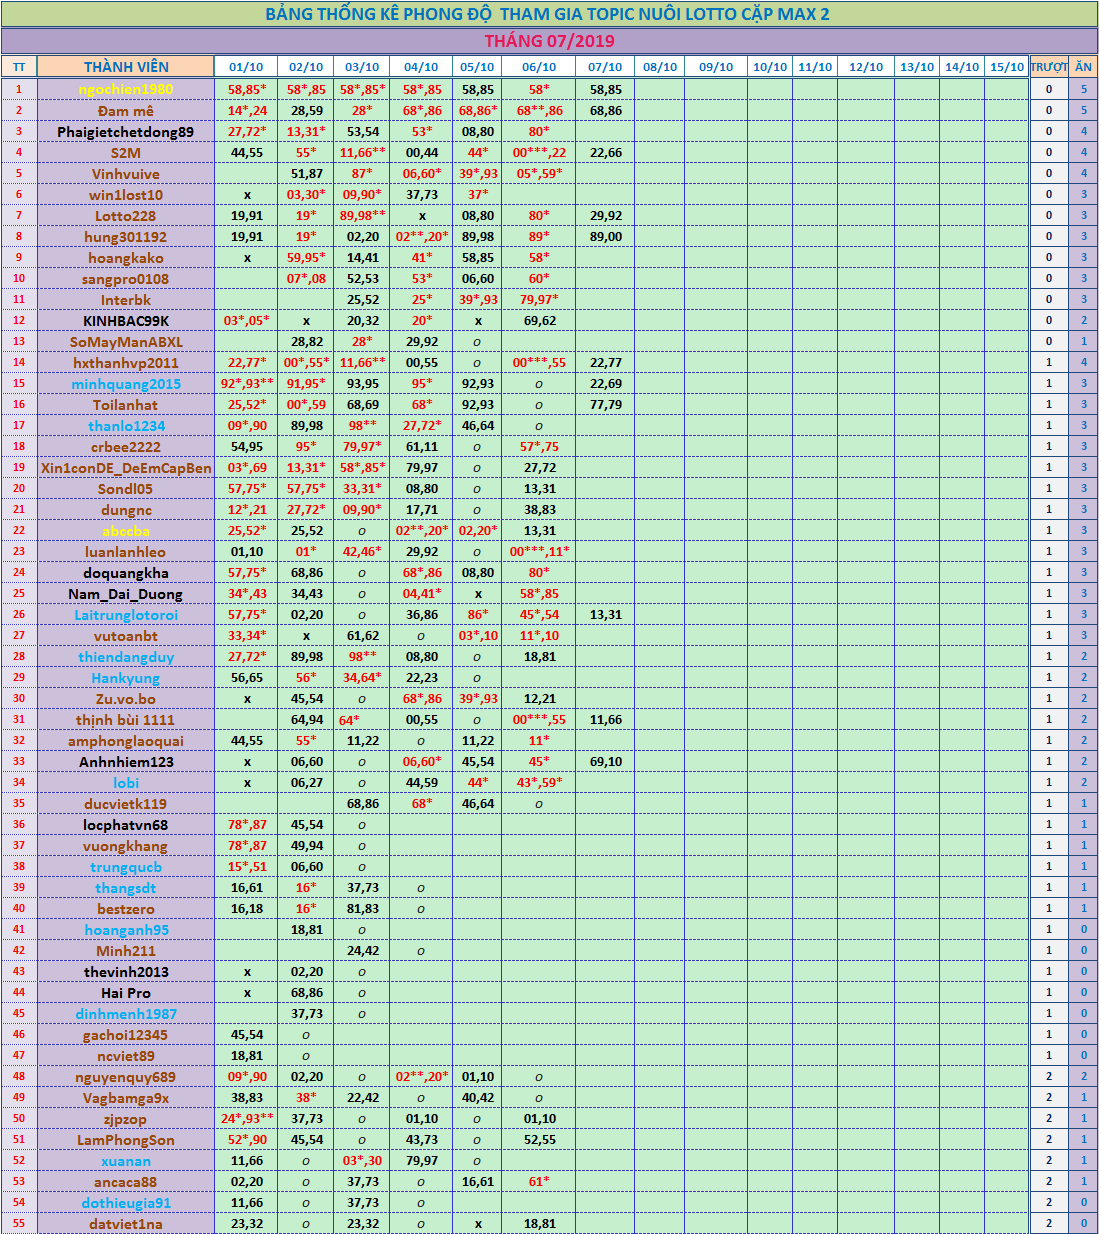
Task: Click the 06/10 date column header
Action: pos(539,67)
